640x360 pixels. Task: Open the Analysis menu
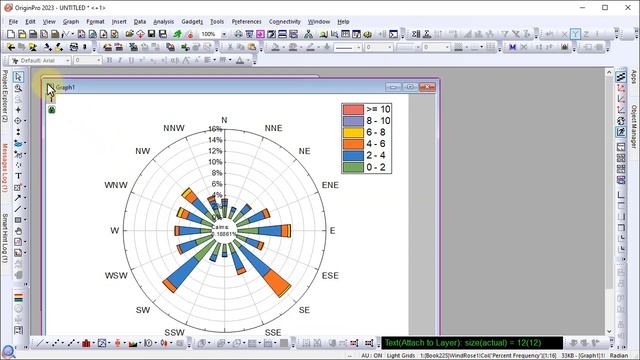[163, 22]
